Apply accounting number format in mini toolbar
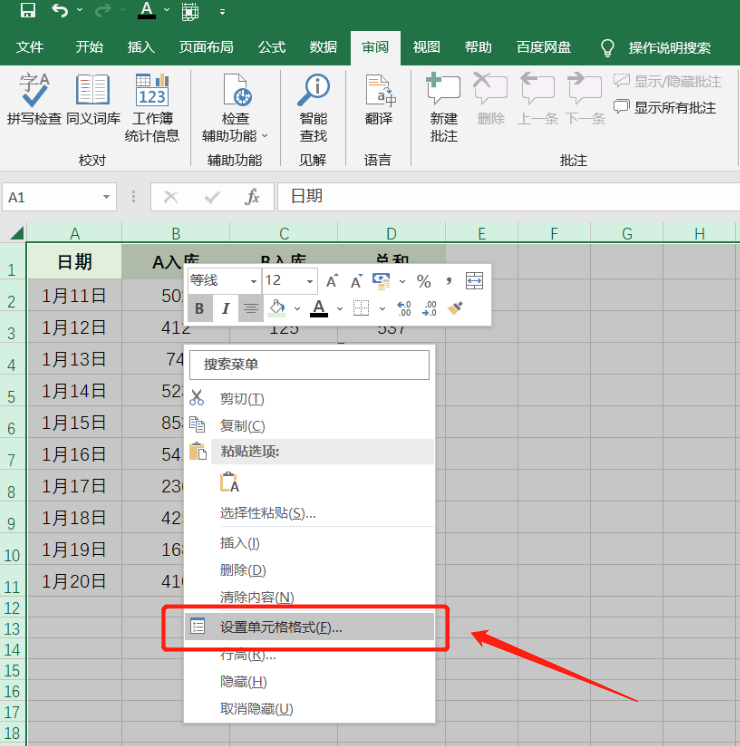 pyautogui.click(x=382, y=281)
